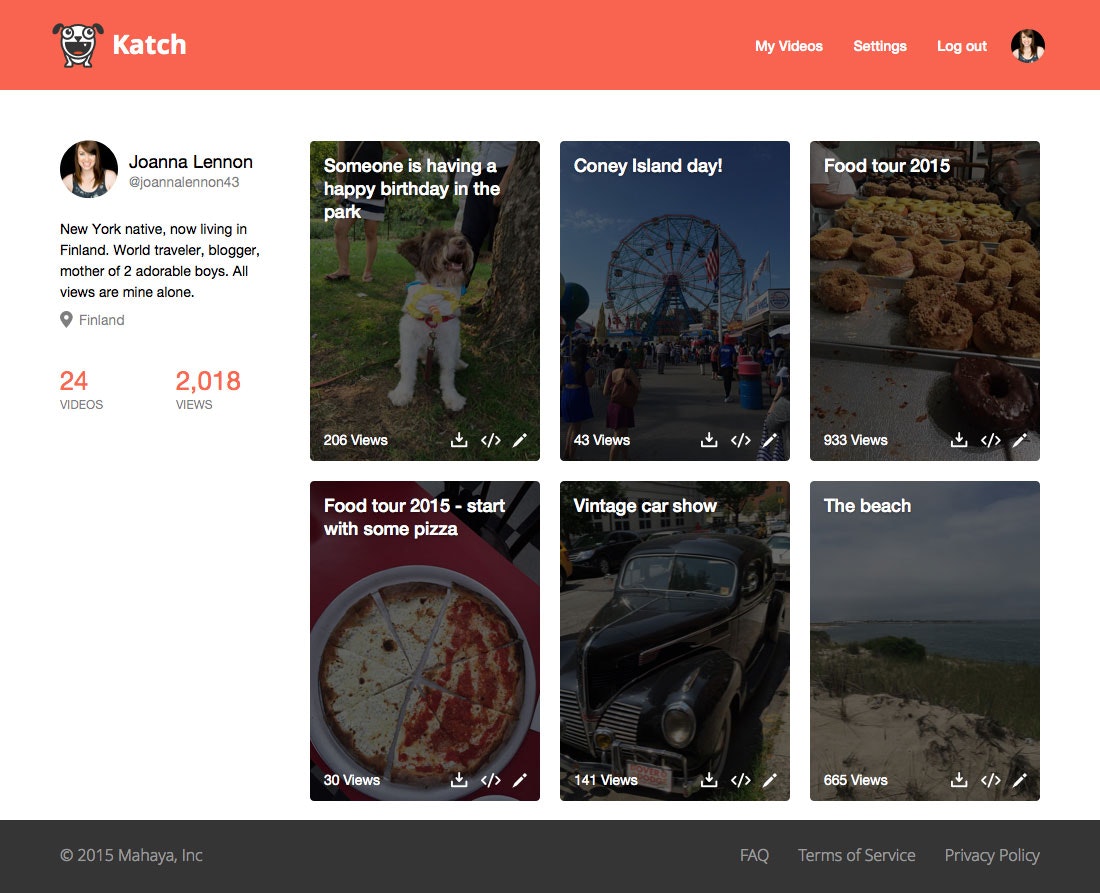Open embed code for "Vintage car show"
Screen dimensions: 1100x893
pyautogui.click(x=741, y=779)
